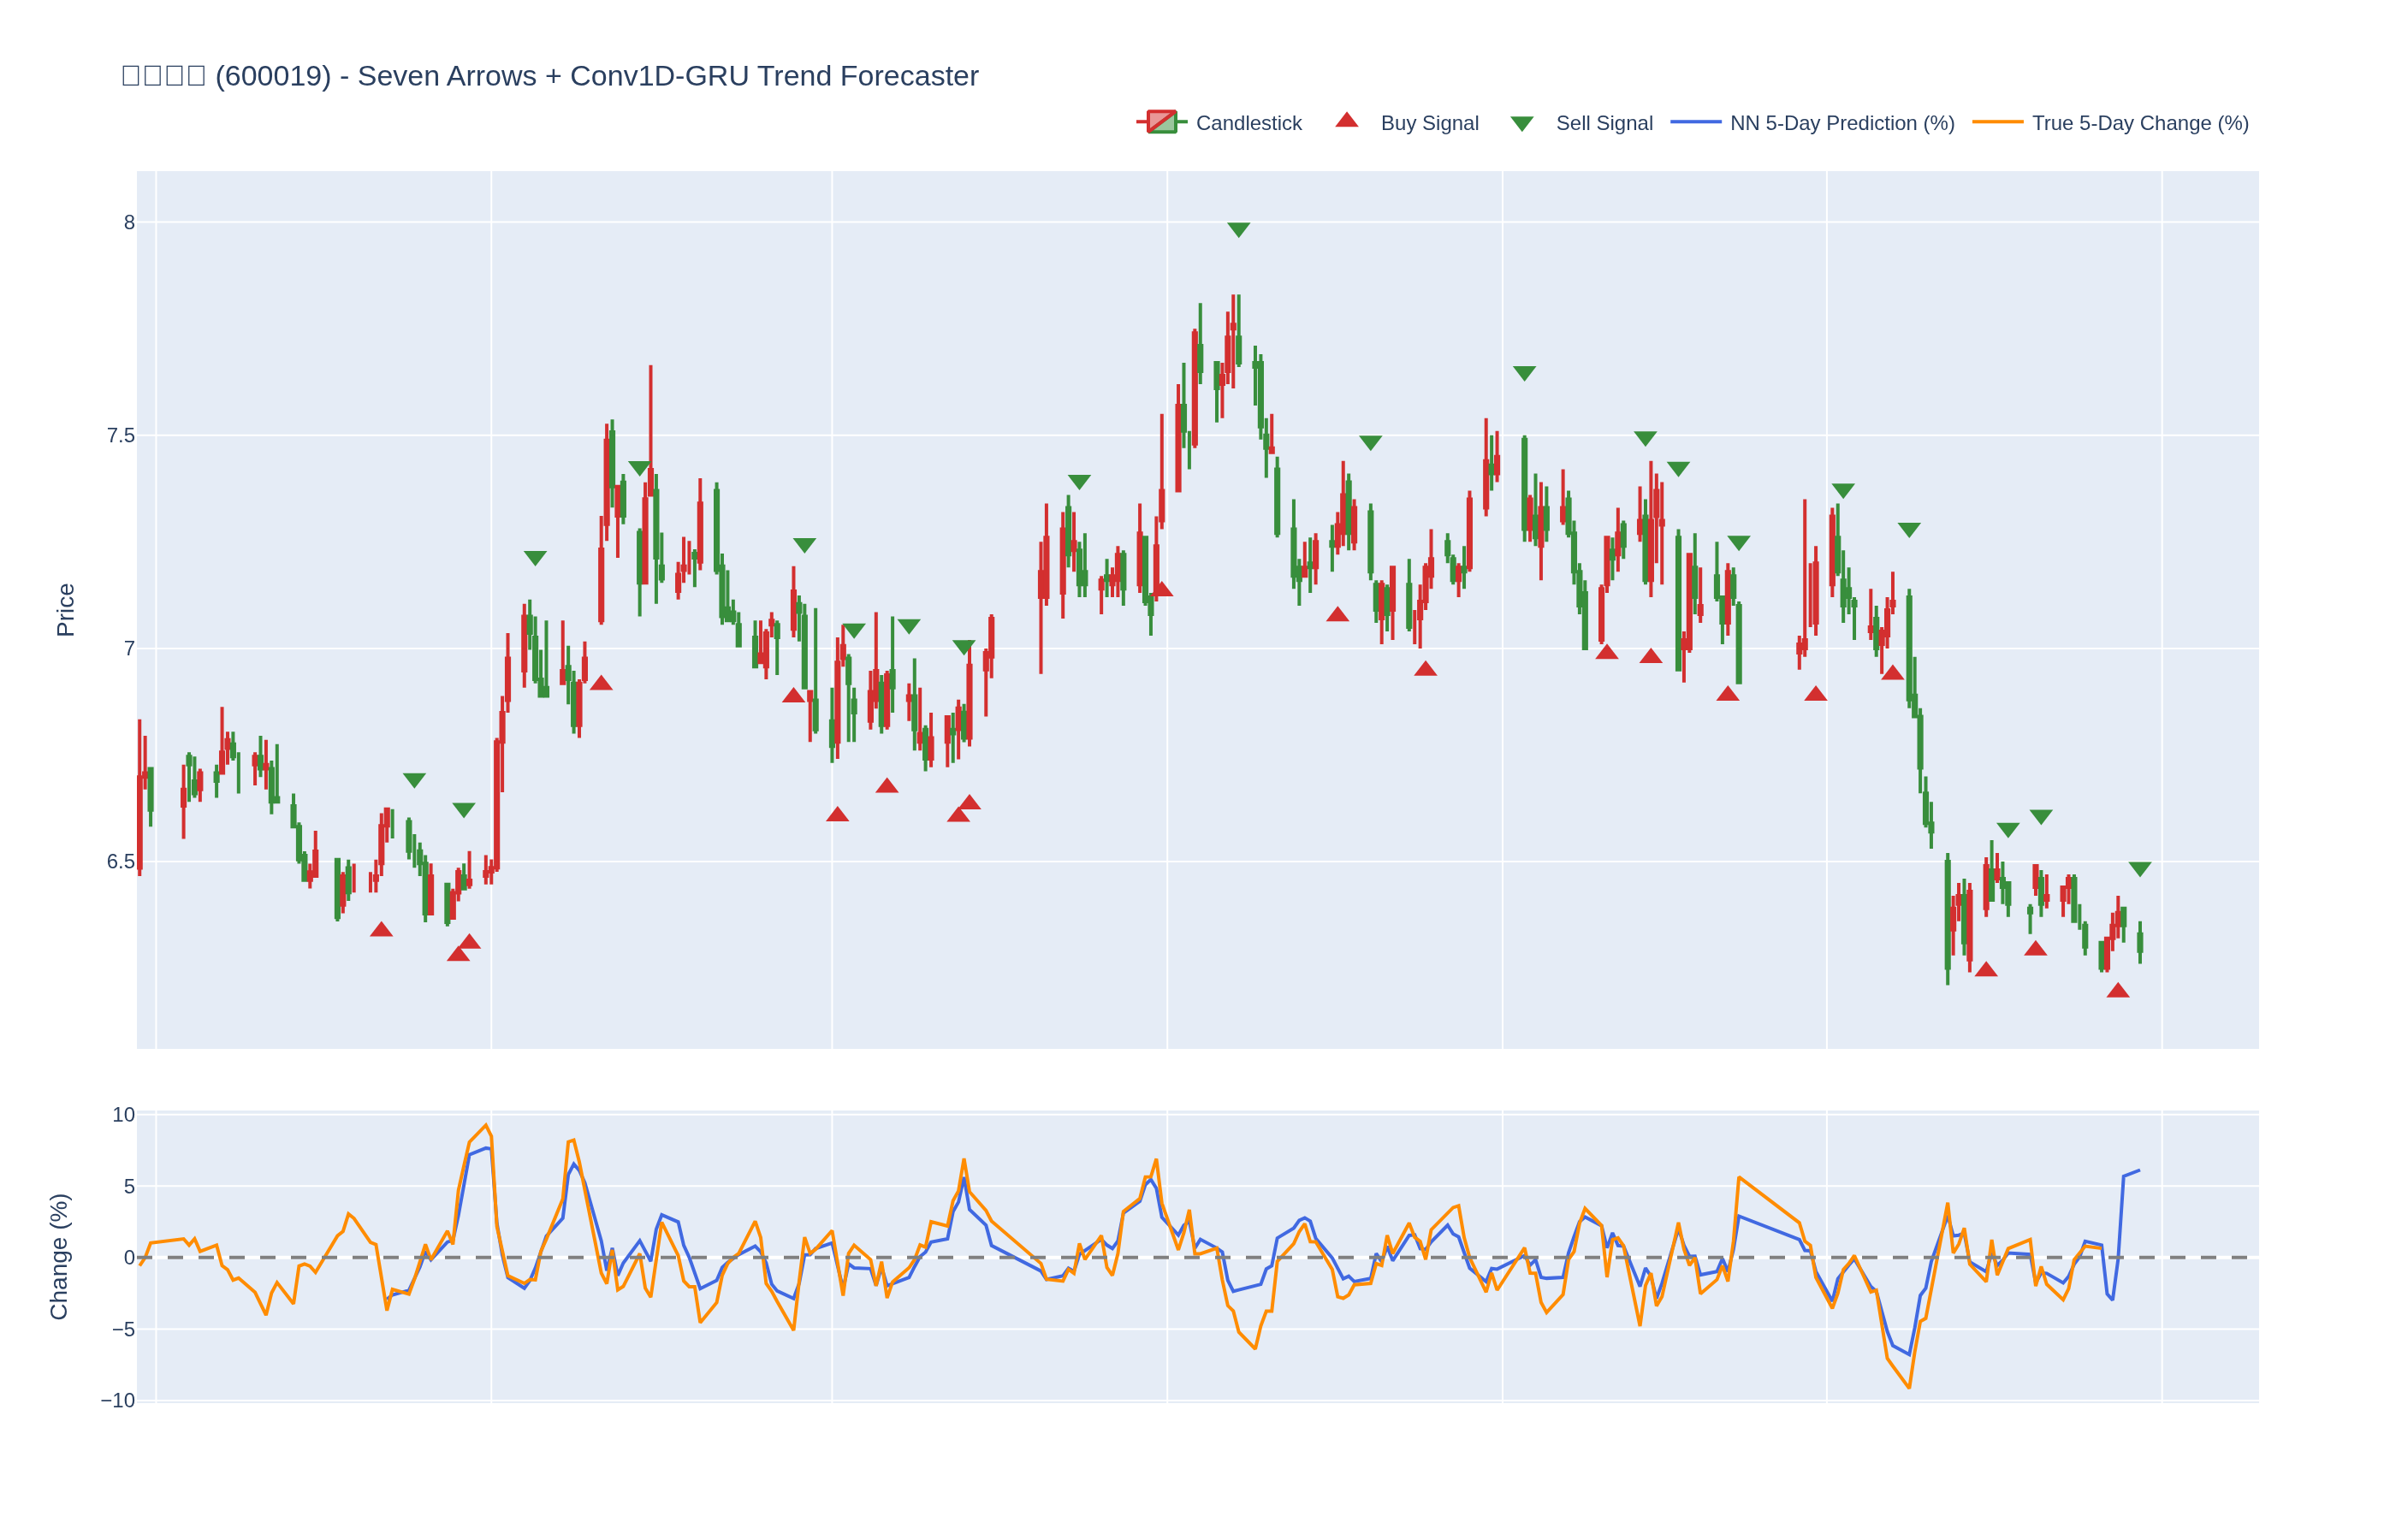Hide the Sell Signal trace via legend text
The image size is (2396, 1540).
click(x=1604, y=123)
